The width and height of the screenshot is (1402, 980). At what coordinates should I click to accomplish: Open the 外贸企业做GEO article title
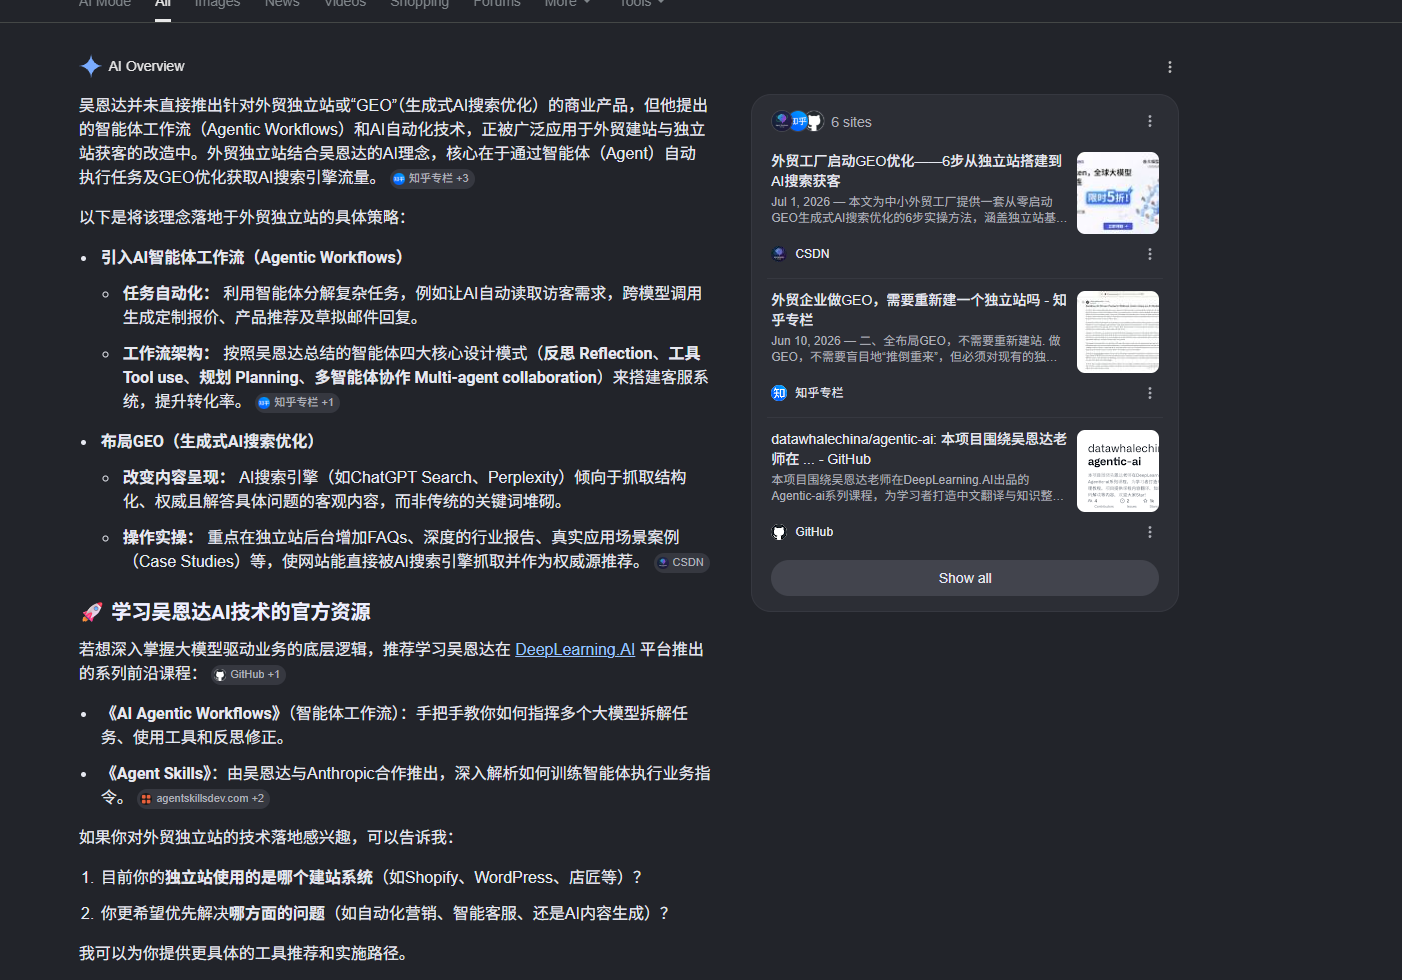click(x=918, y=310)
